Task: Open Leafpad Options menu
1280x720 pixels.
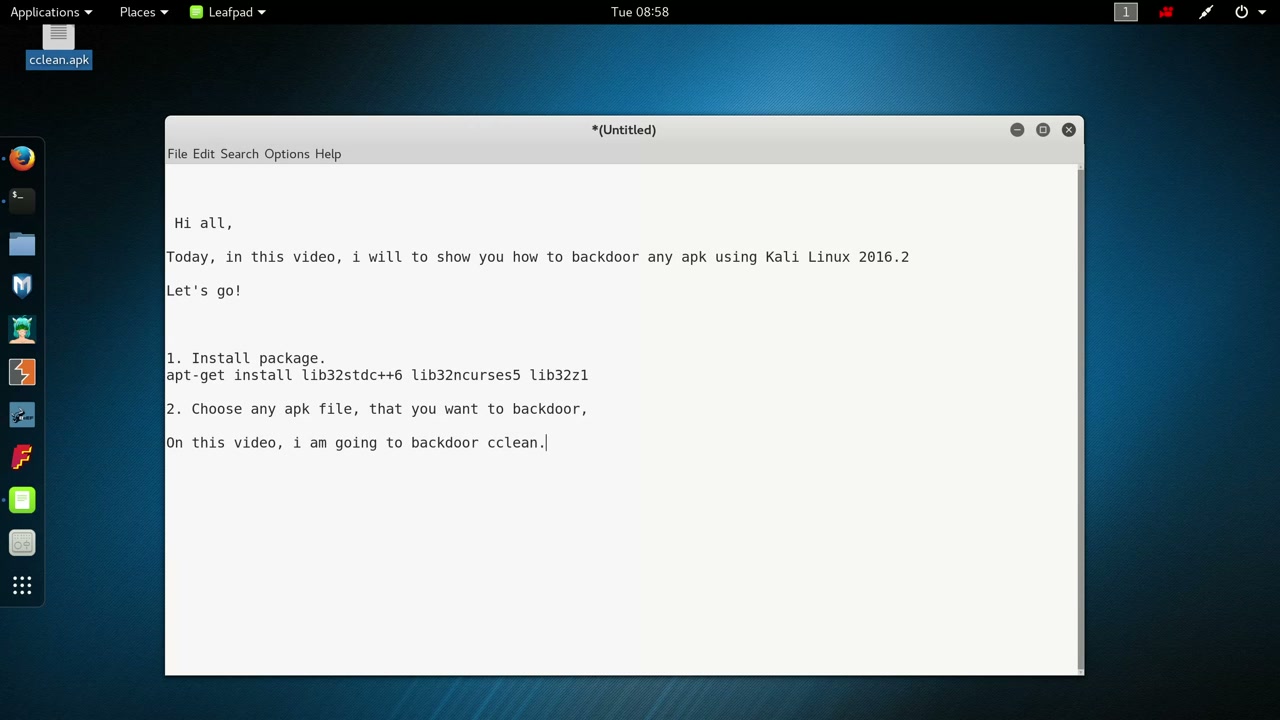Action: tap(287, 154)
